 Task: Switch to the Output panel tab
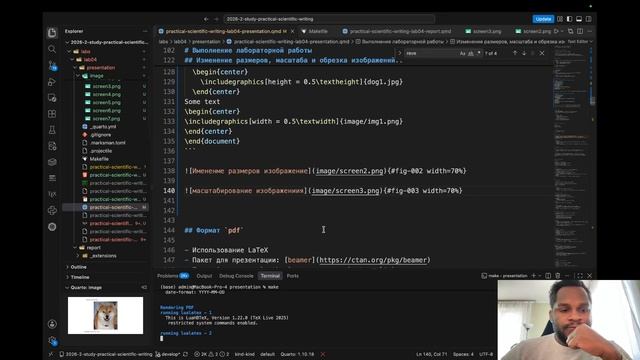pos(204,276)
